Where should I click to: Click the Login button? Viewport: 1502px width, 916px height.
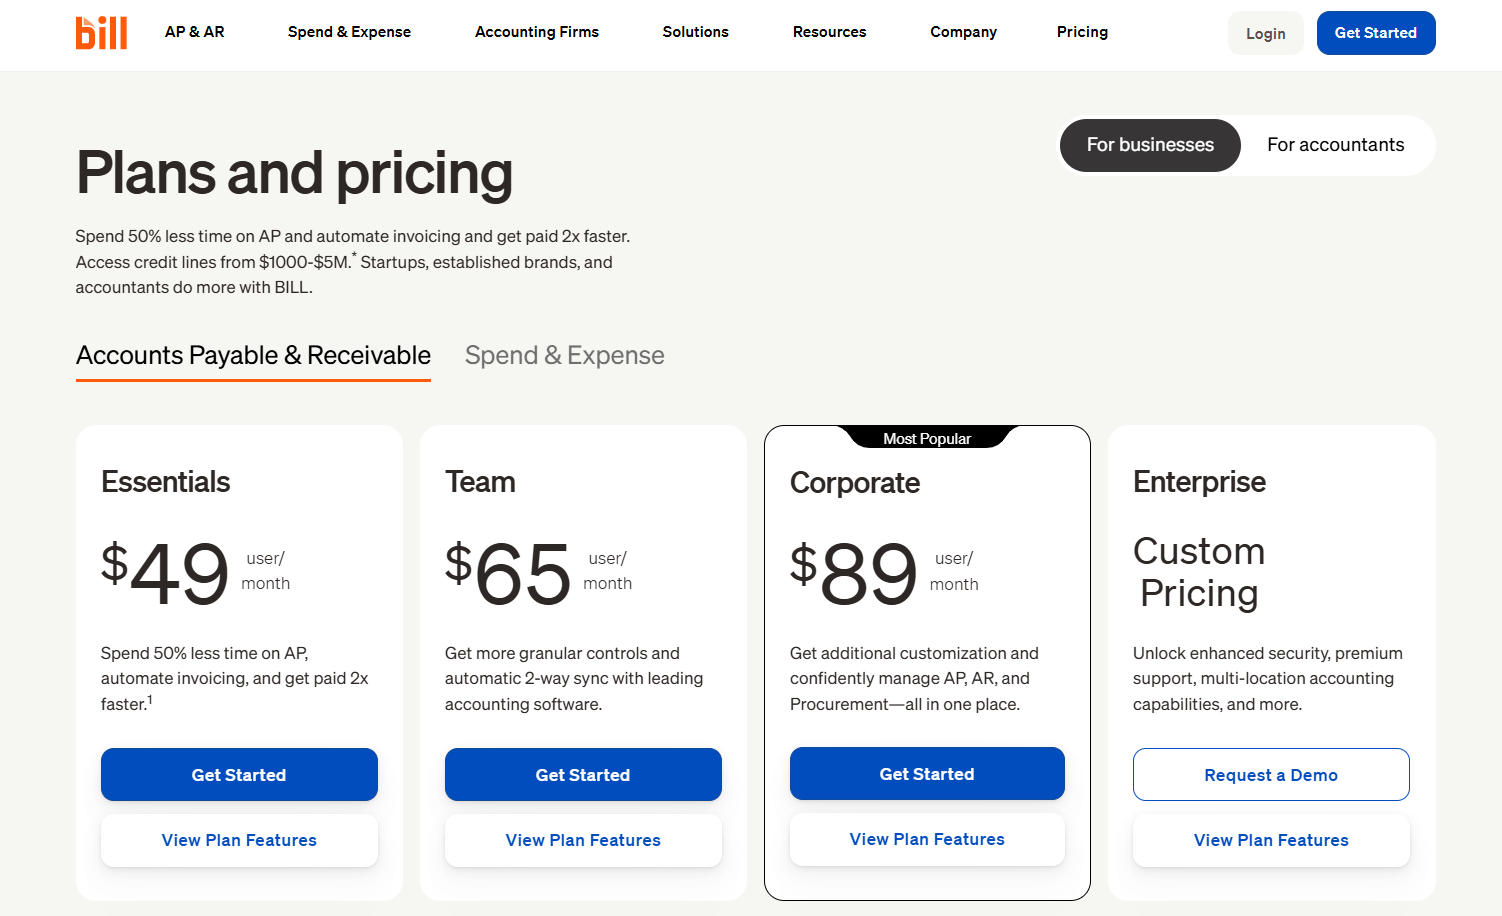tap(1266, 33)
